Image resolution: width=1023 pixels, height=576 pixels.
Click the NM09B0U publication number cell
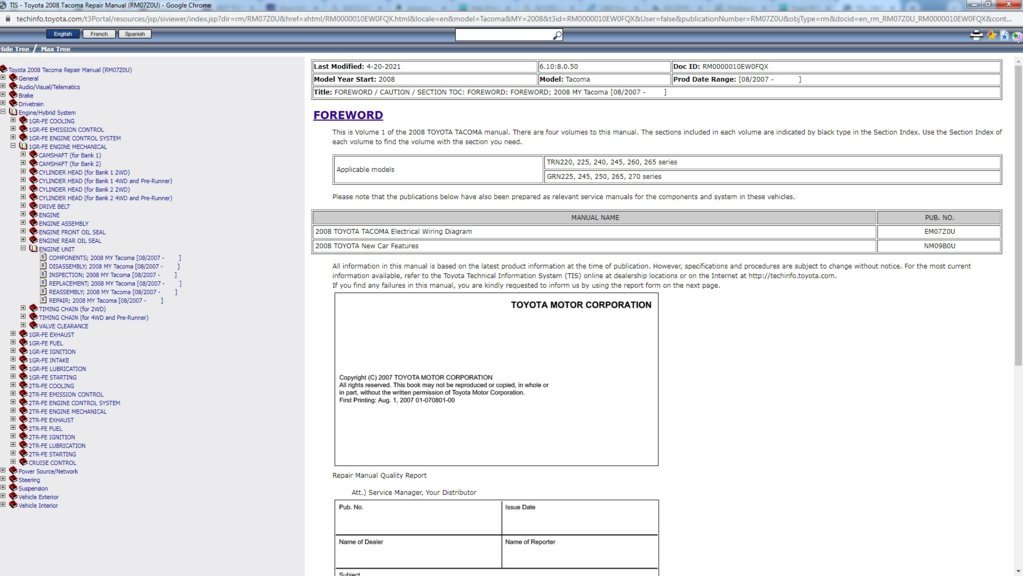click(939, 246)
